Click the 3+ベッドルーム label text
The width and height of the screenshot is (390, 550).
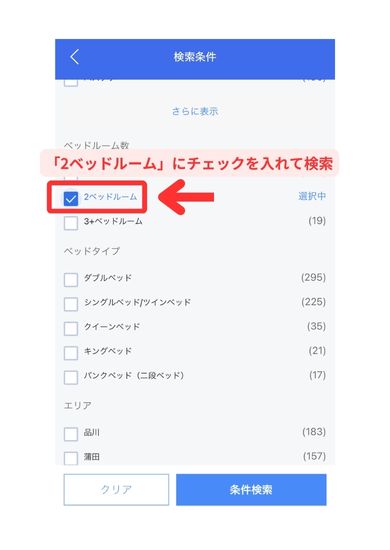click(x=113, y=221)
